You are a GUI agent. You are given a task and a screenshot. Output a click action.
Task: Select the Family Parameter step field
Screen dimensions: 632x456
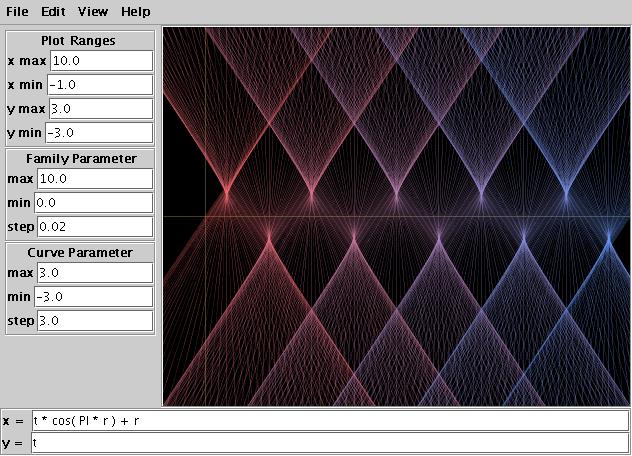coord(93,227)
